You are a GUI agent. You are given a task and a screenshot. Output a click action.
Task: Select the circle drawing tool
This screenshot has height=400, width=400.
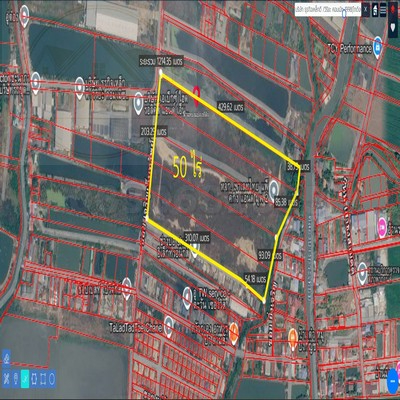tap(52, 379)
